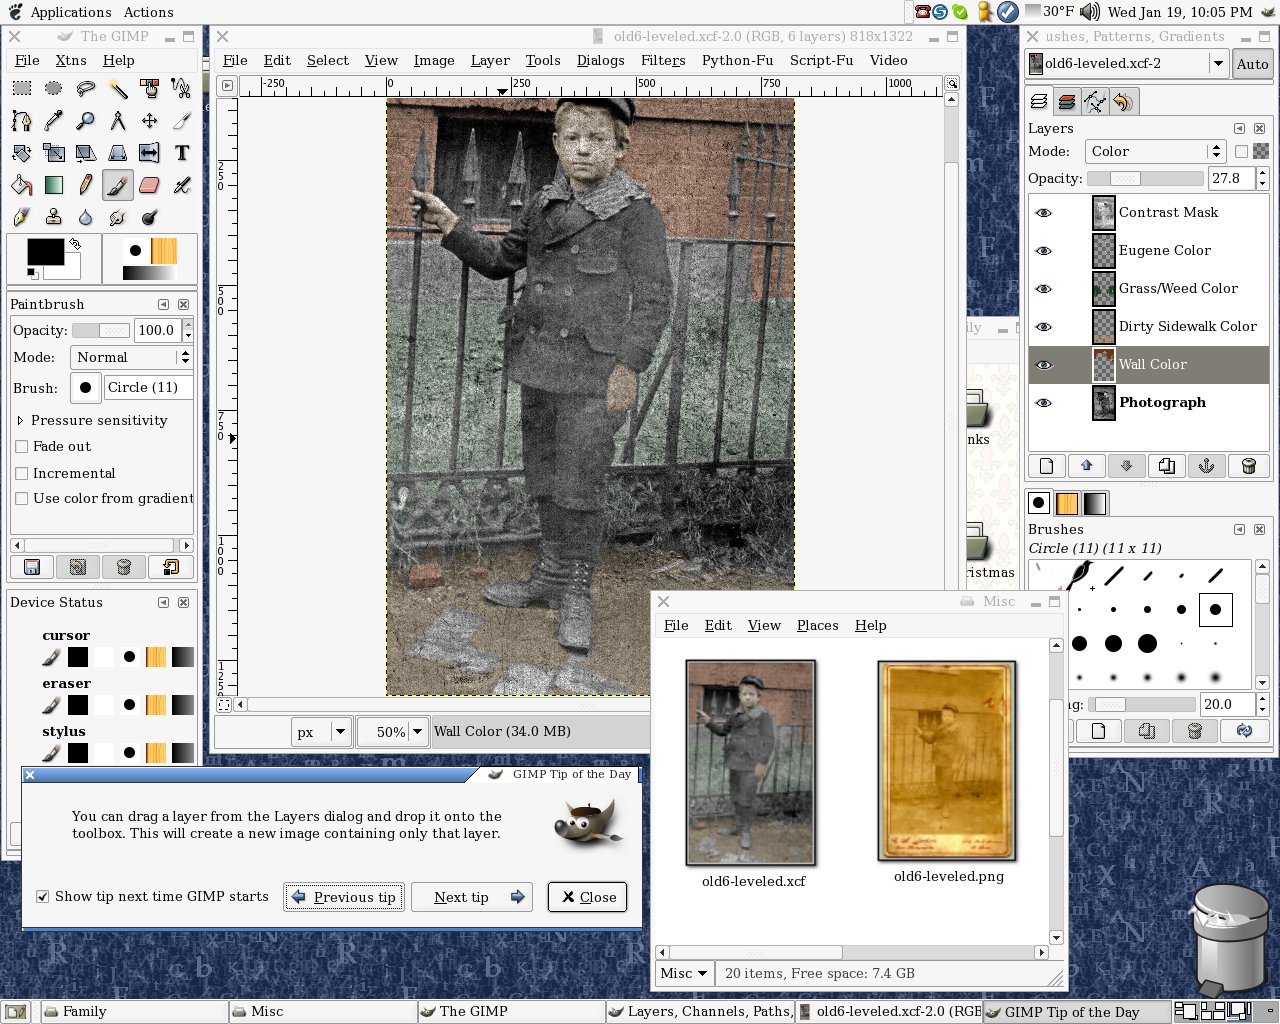1280x1024 pixels.
Task: Select the Scale tool
Action: (x=54, y=153)
